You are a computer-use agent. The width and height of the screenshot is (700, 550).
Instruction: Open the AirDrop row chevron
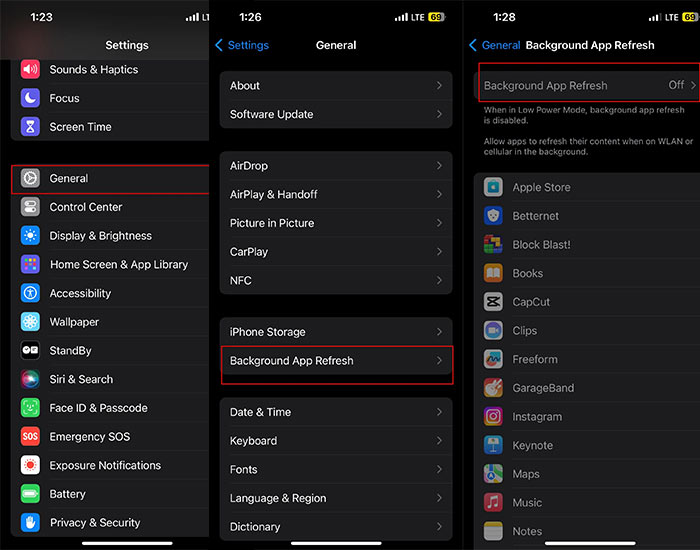click(x=439, y=166)
